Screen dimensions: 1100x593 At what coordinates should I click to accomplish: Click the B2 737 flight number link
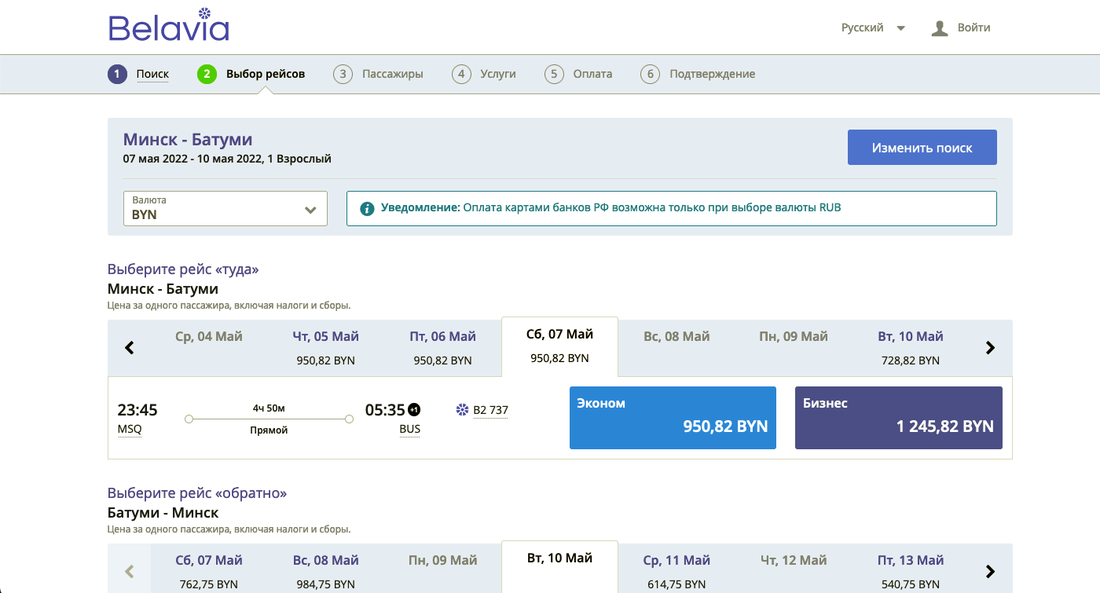pos(490,410)
